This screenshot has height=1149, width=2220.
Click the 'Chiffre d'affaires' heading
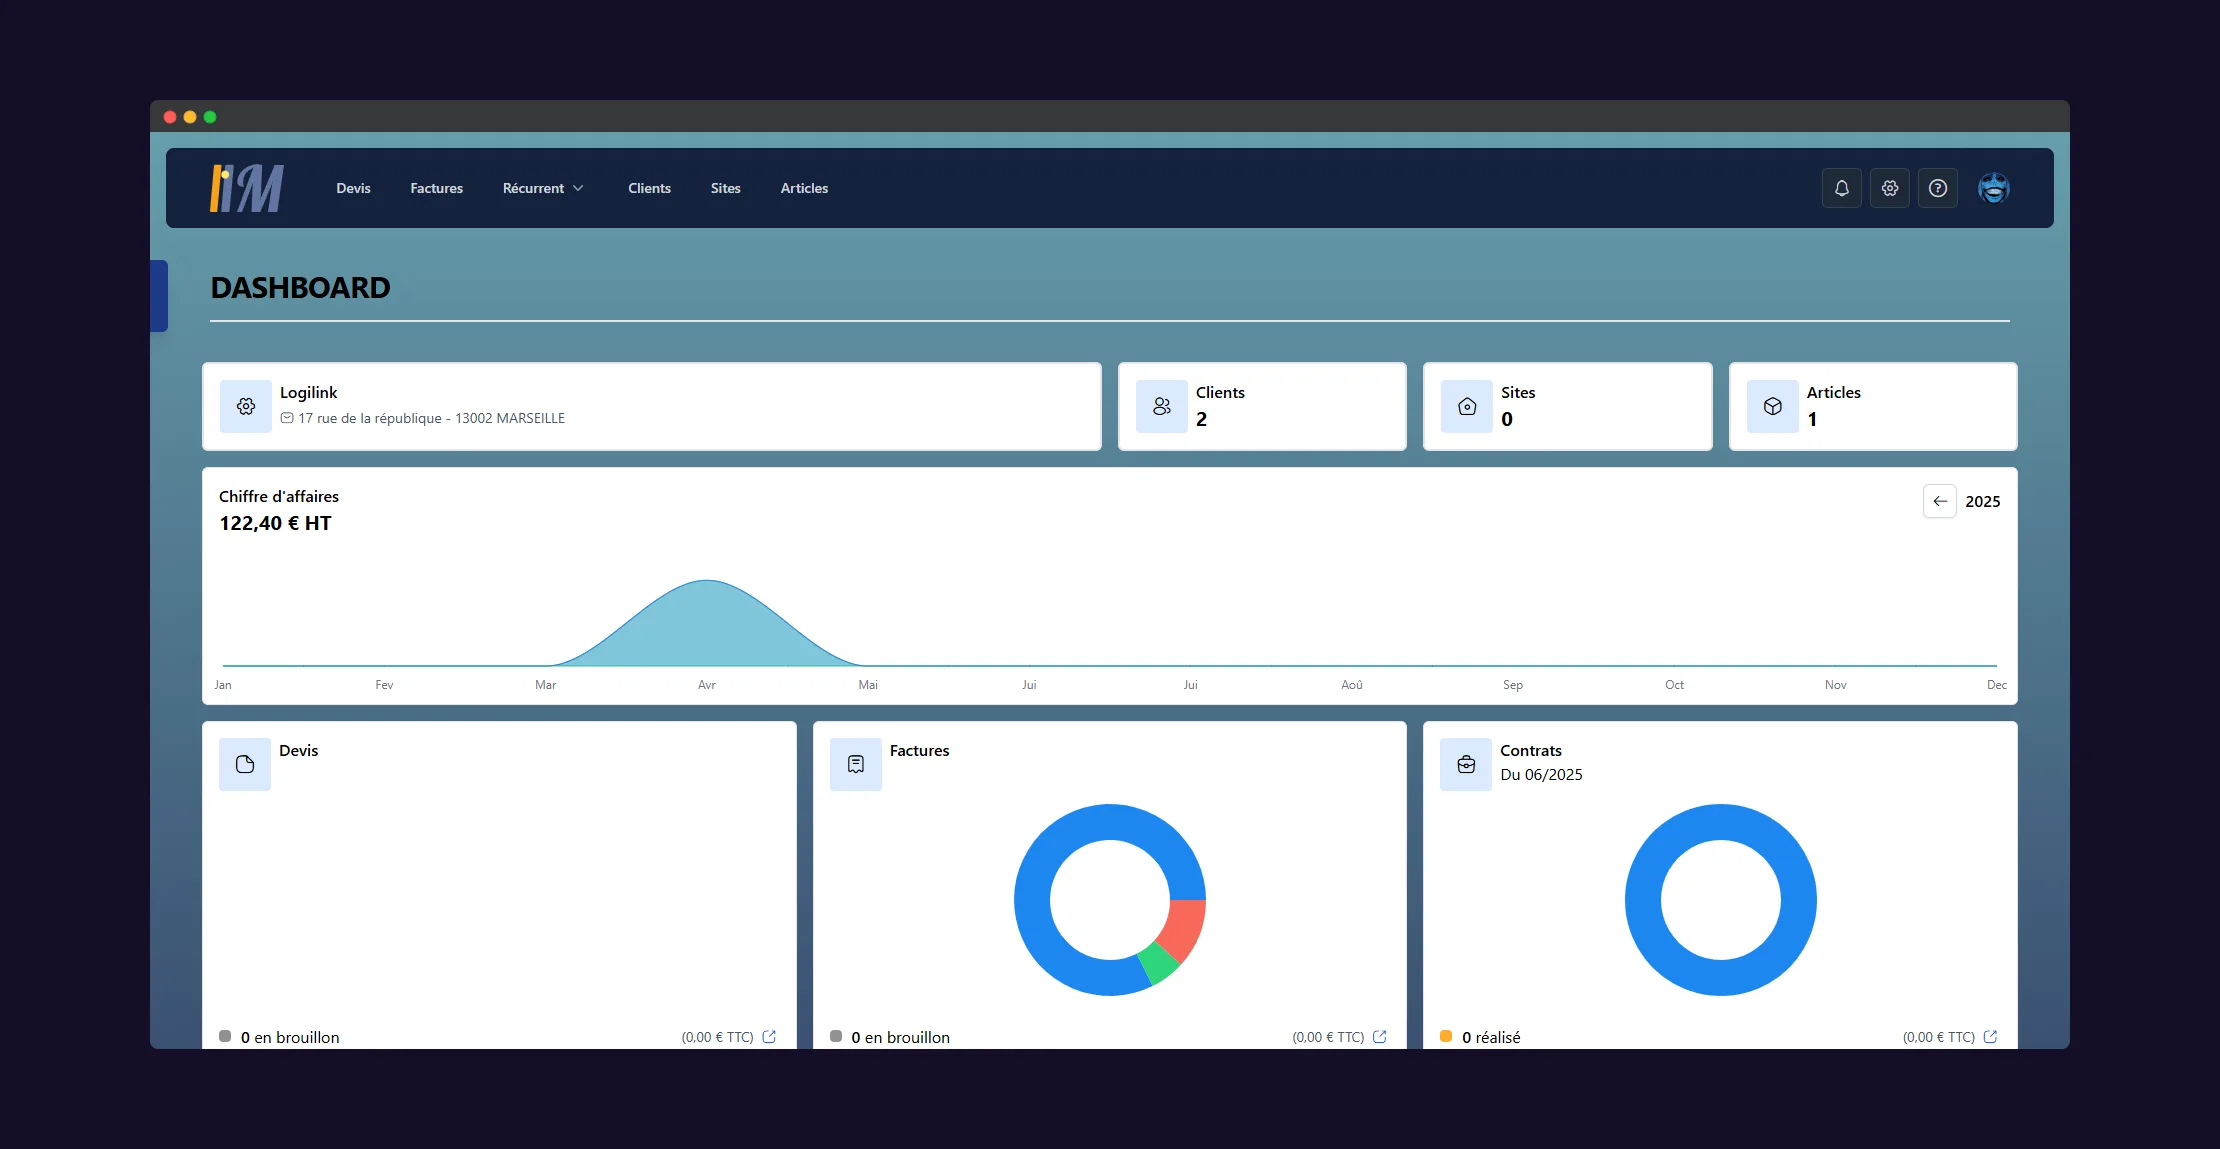coord(279,496)
